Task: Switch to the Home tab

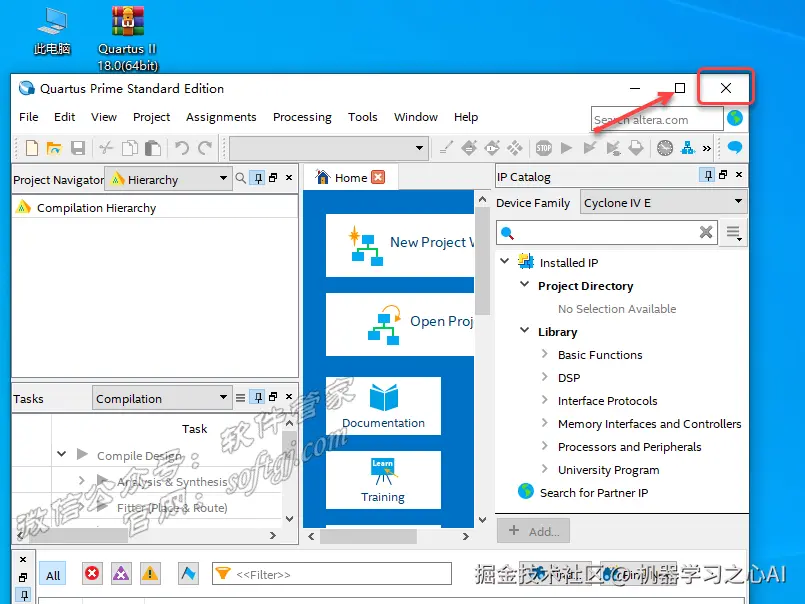Action: (x=350, y=178)
